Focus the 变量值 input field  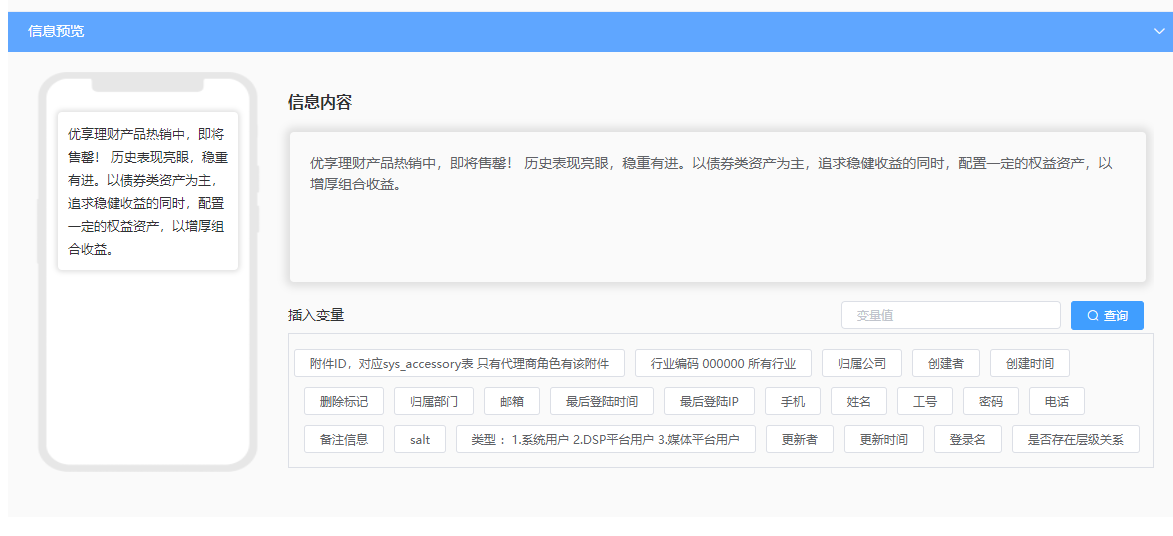(x=951, y=315)
